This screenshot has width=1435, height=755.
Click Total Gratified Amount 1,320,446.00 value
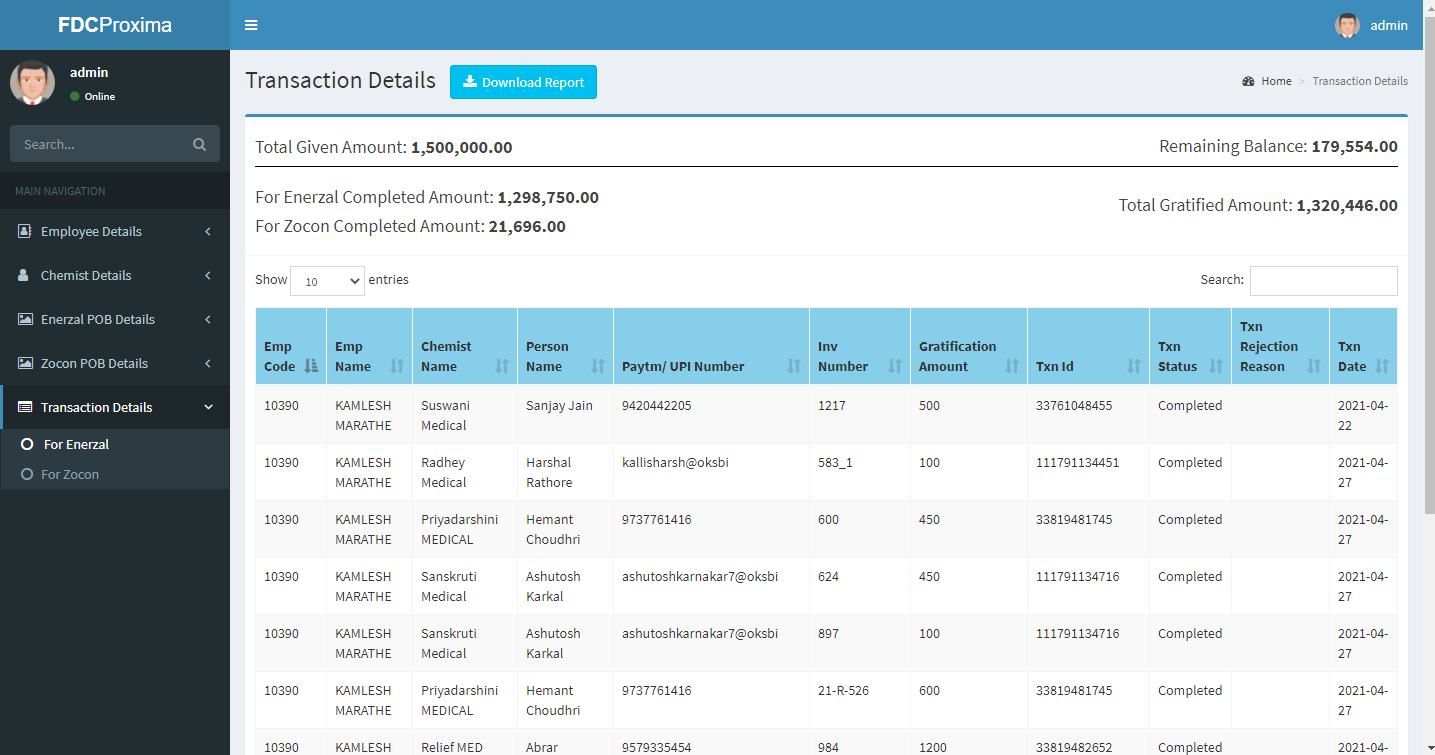[1347, 205]
